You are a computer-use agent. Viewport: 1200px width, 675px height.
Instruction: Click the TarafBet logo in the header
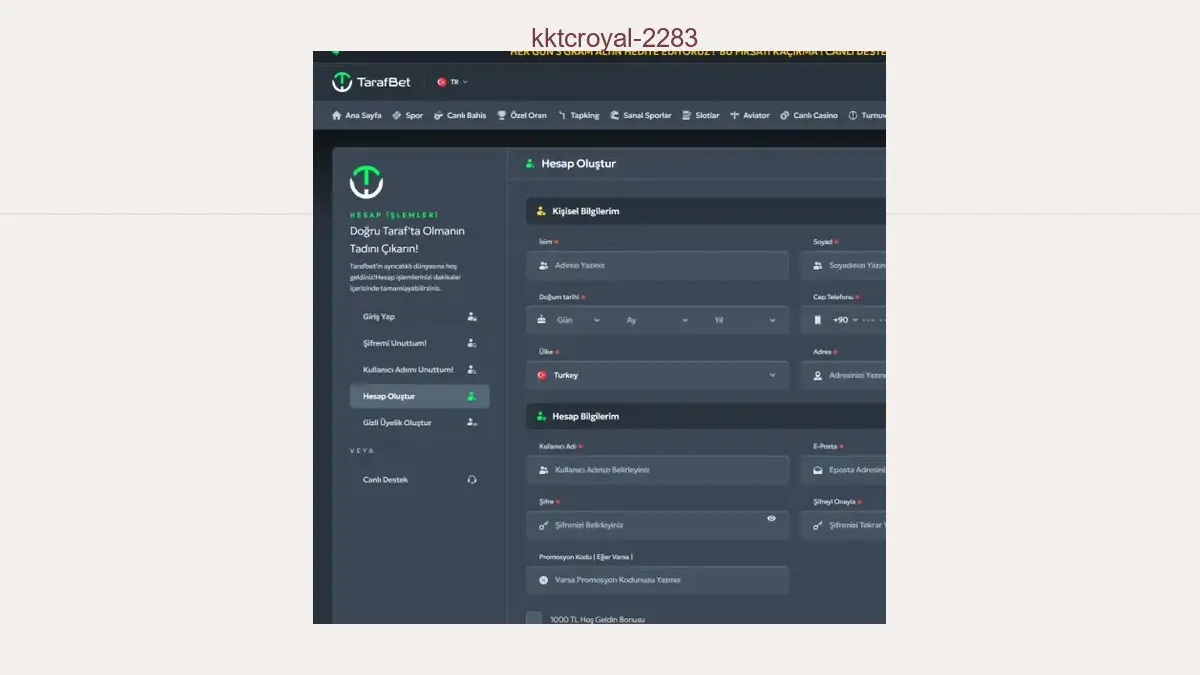[x=371, y=82]
